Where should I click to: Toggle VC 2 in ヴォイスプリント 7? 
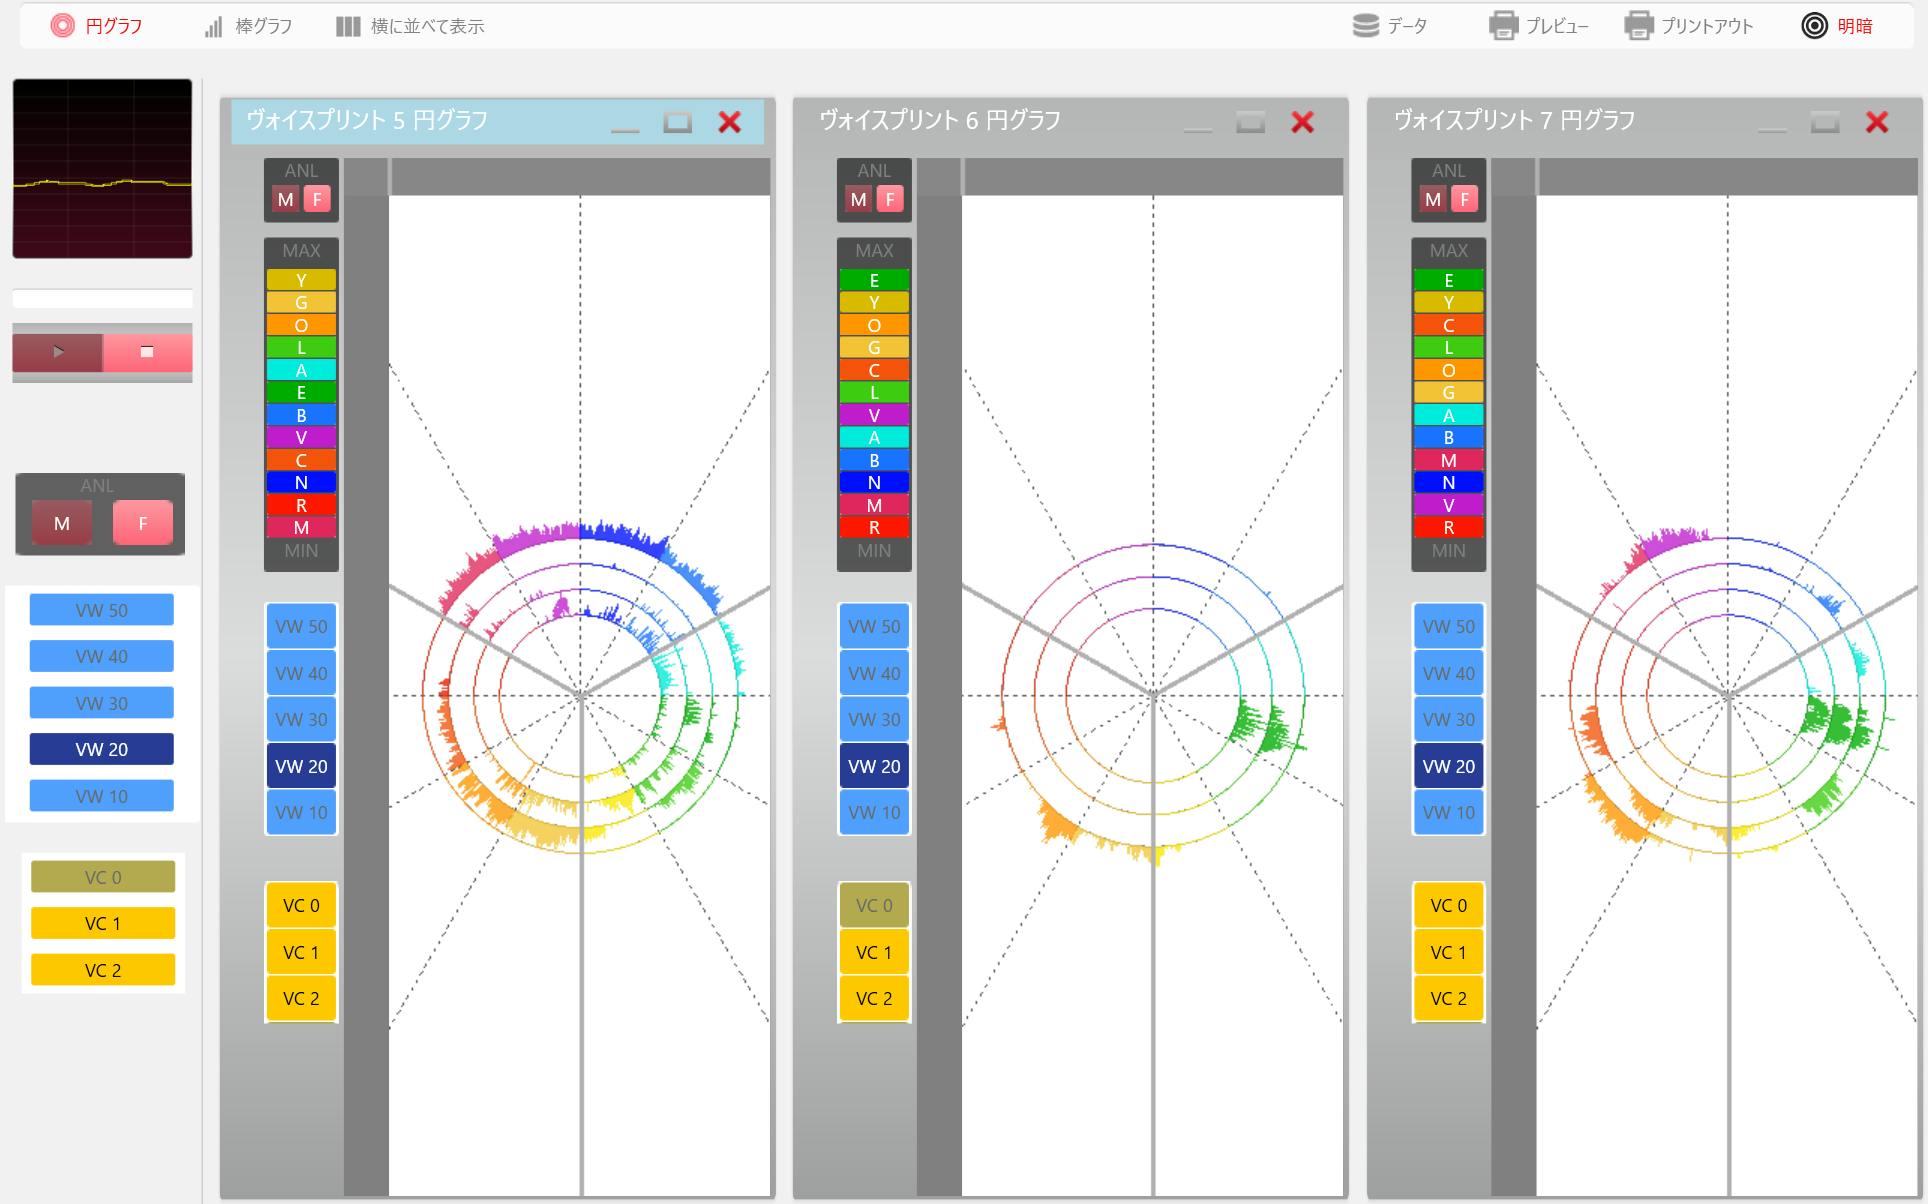1448,998
